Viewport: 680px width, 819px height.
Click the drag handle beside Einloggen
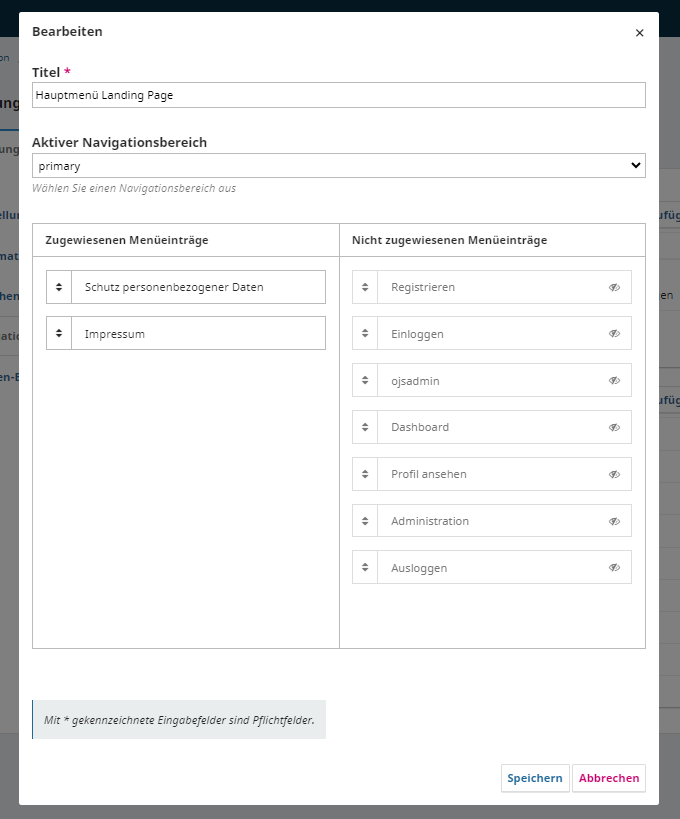click(x=365, y=334)
